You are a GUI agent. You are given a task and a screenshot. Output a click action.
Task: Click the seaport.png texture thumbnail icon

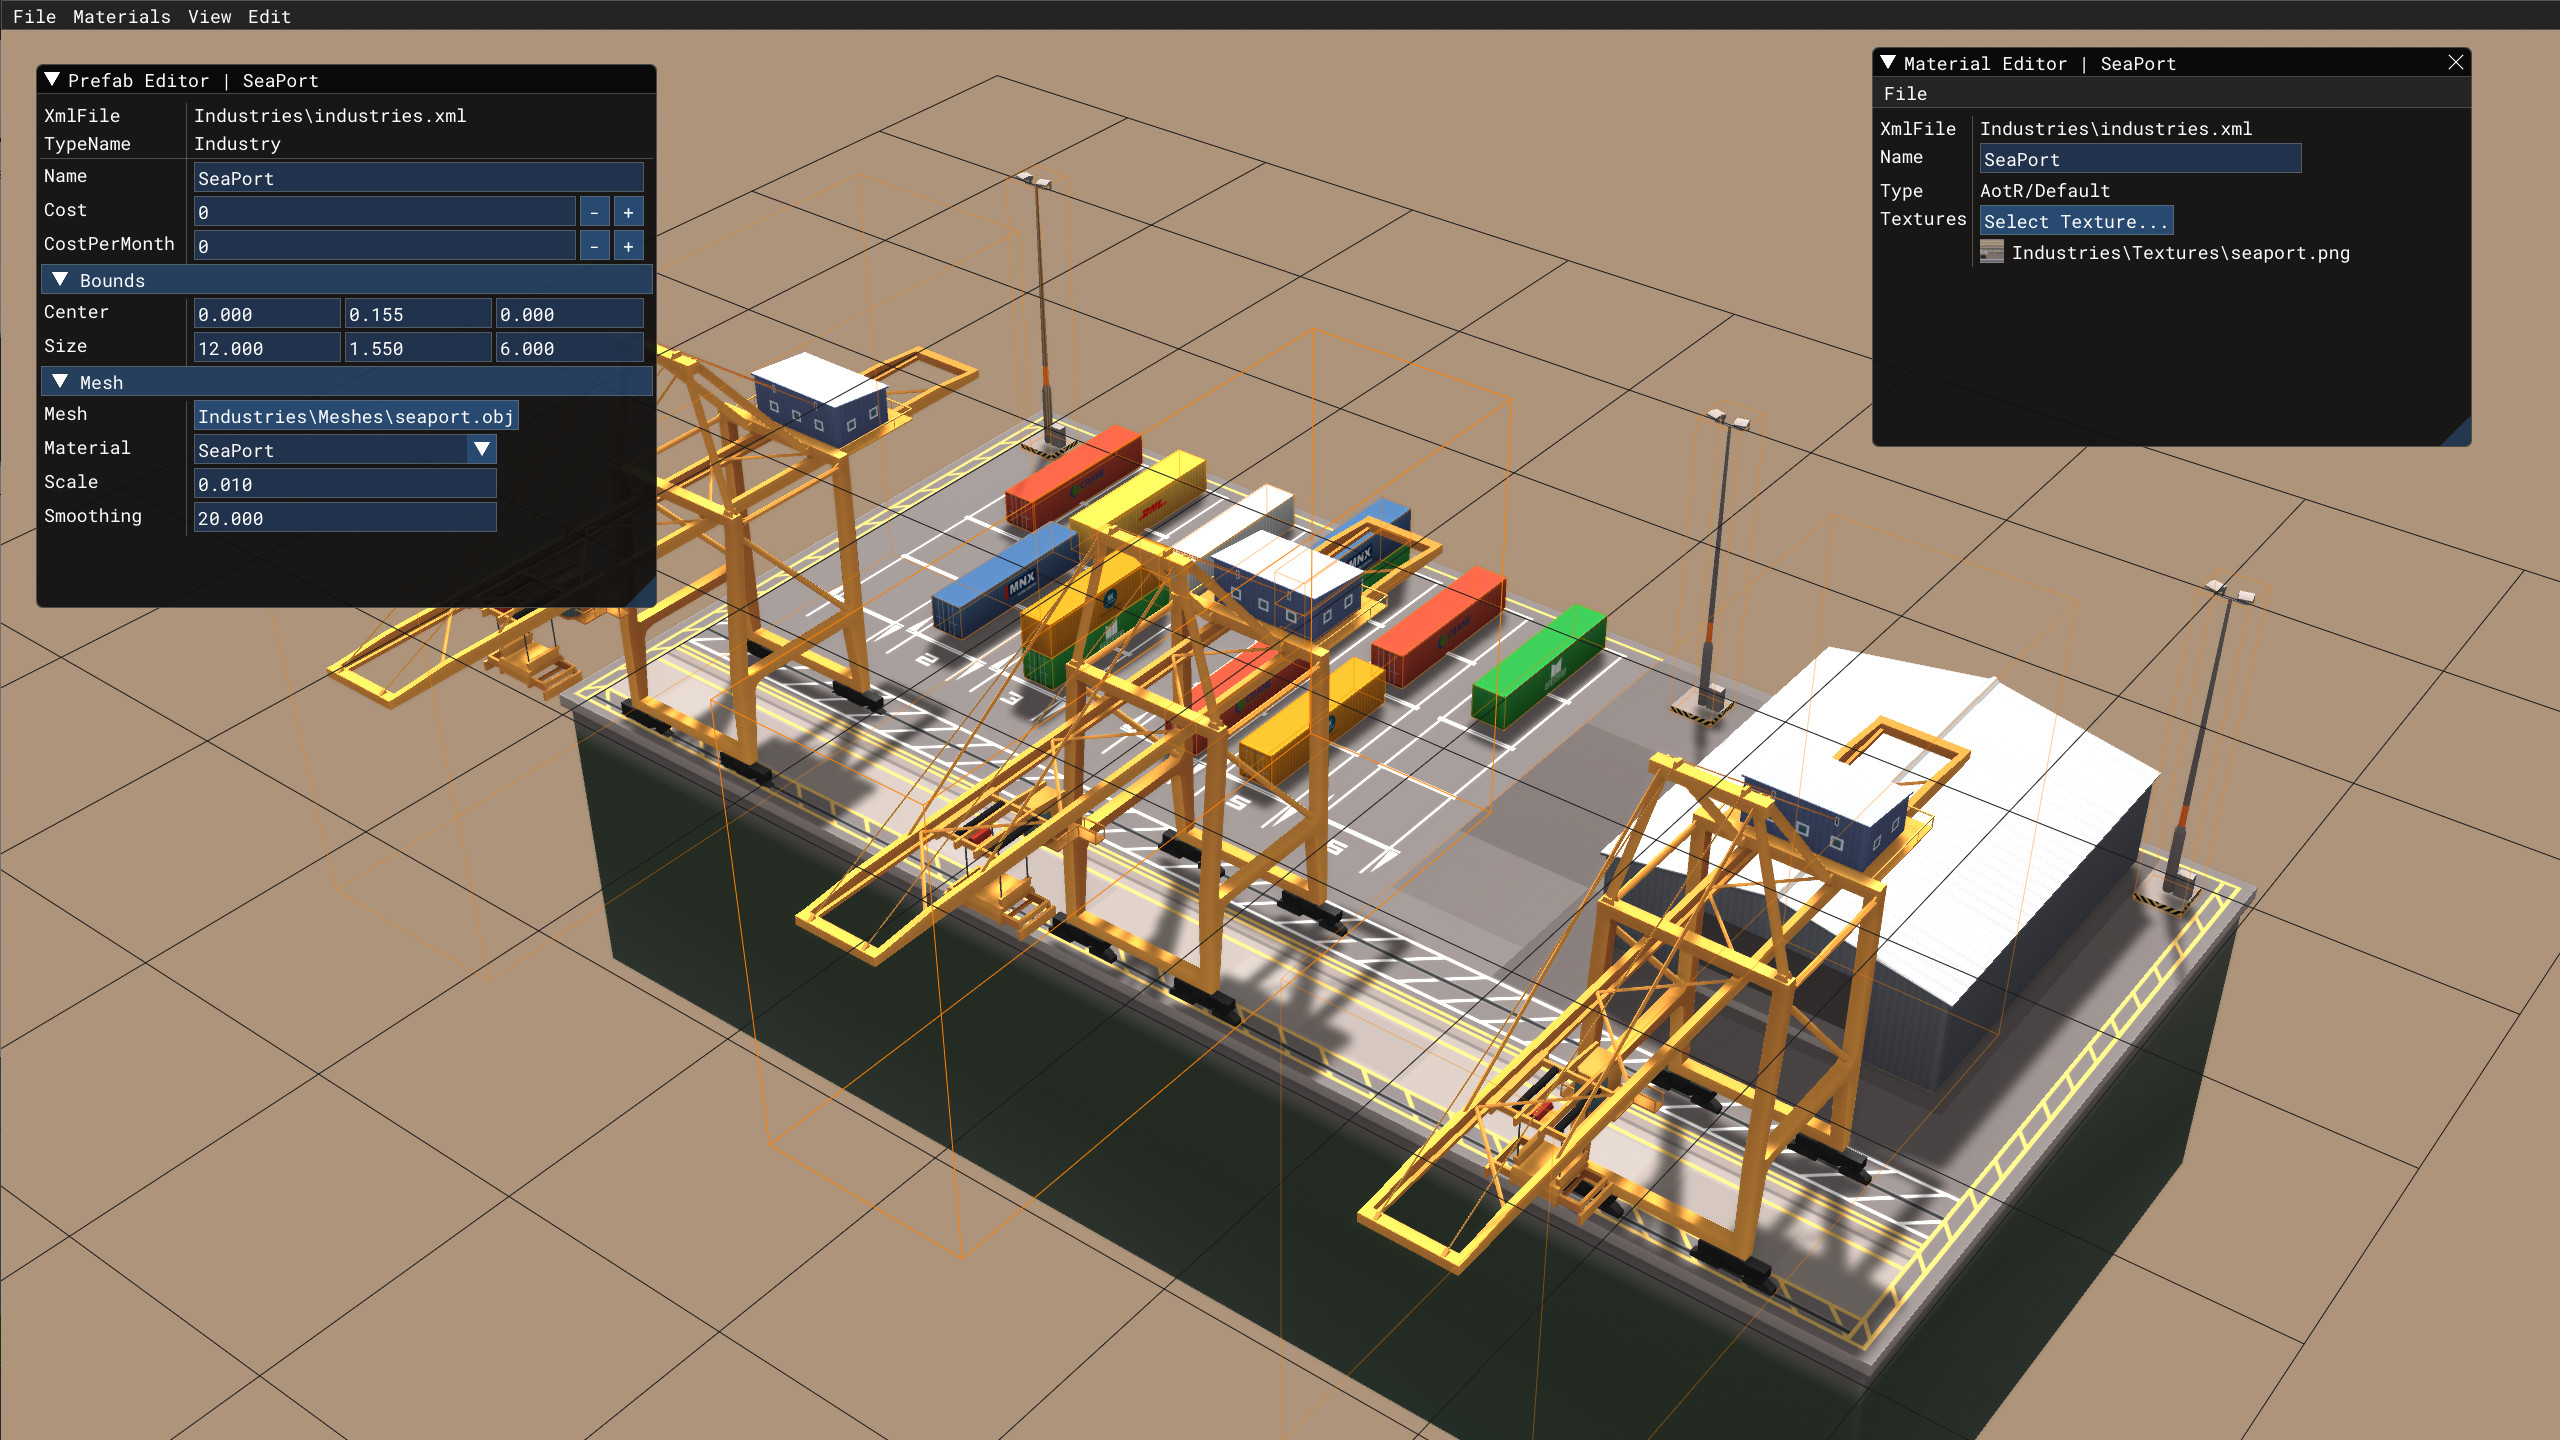(x=1992, y=253)
